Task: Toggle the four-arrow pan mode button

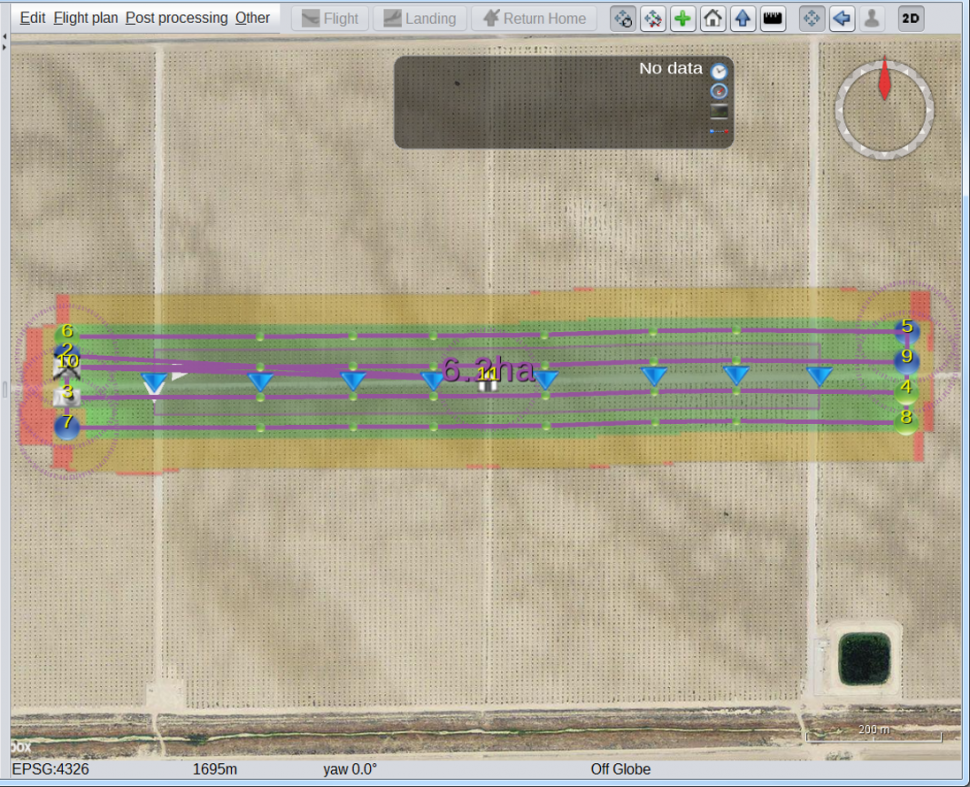Action: (812, 18)
